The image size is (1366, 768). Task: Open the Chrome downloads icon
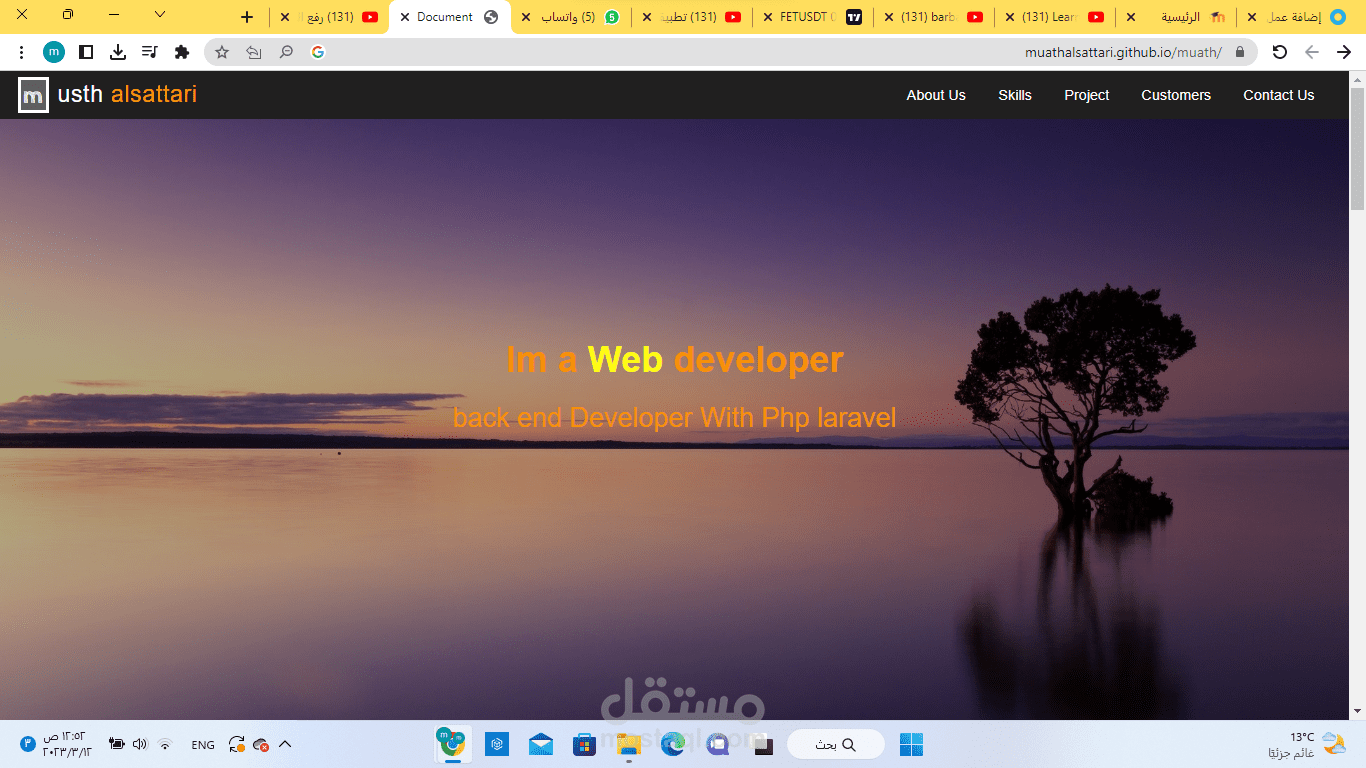pyautogui.click(x=118, y=52)
